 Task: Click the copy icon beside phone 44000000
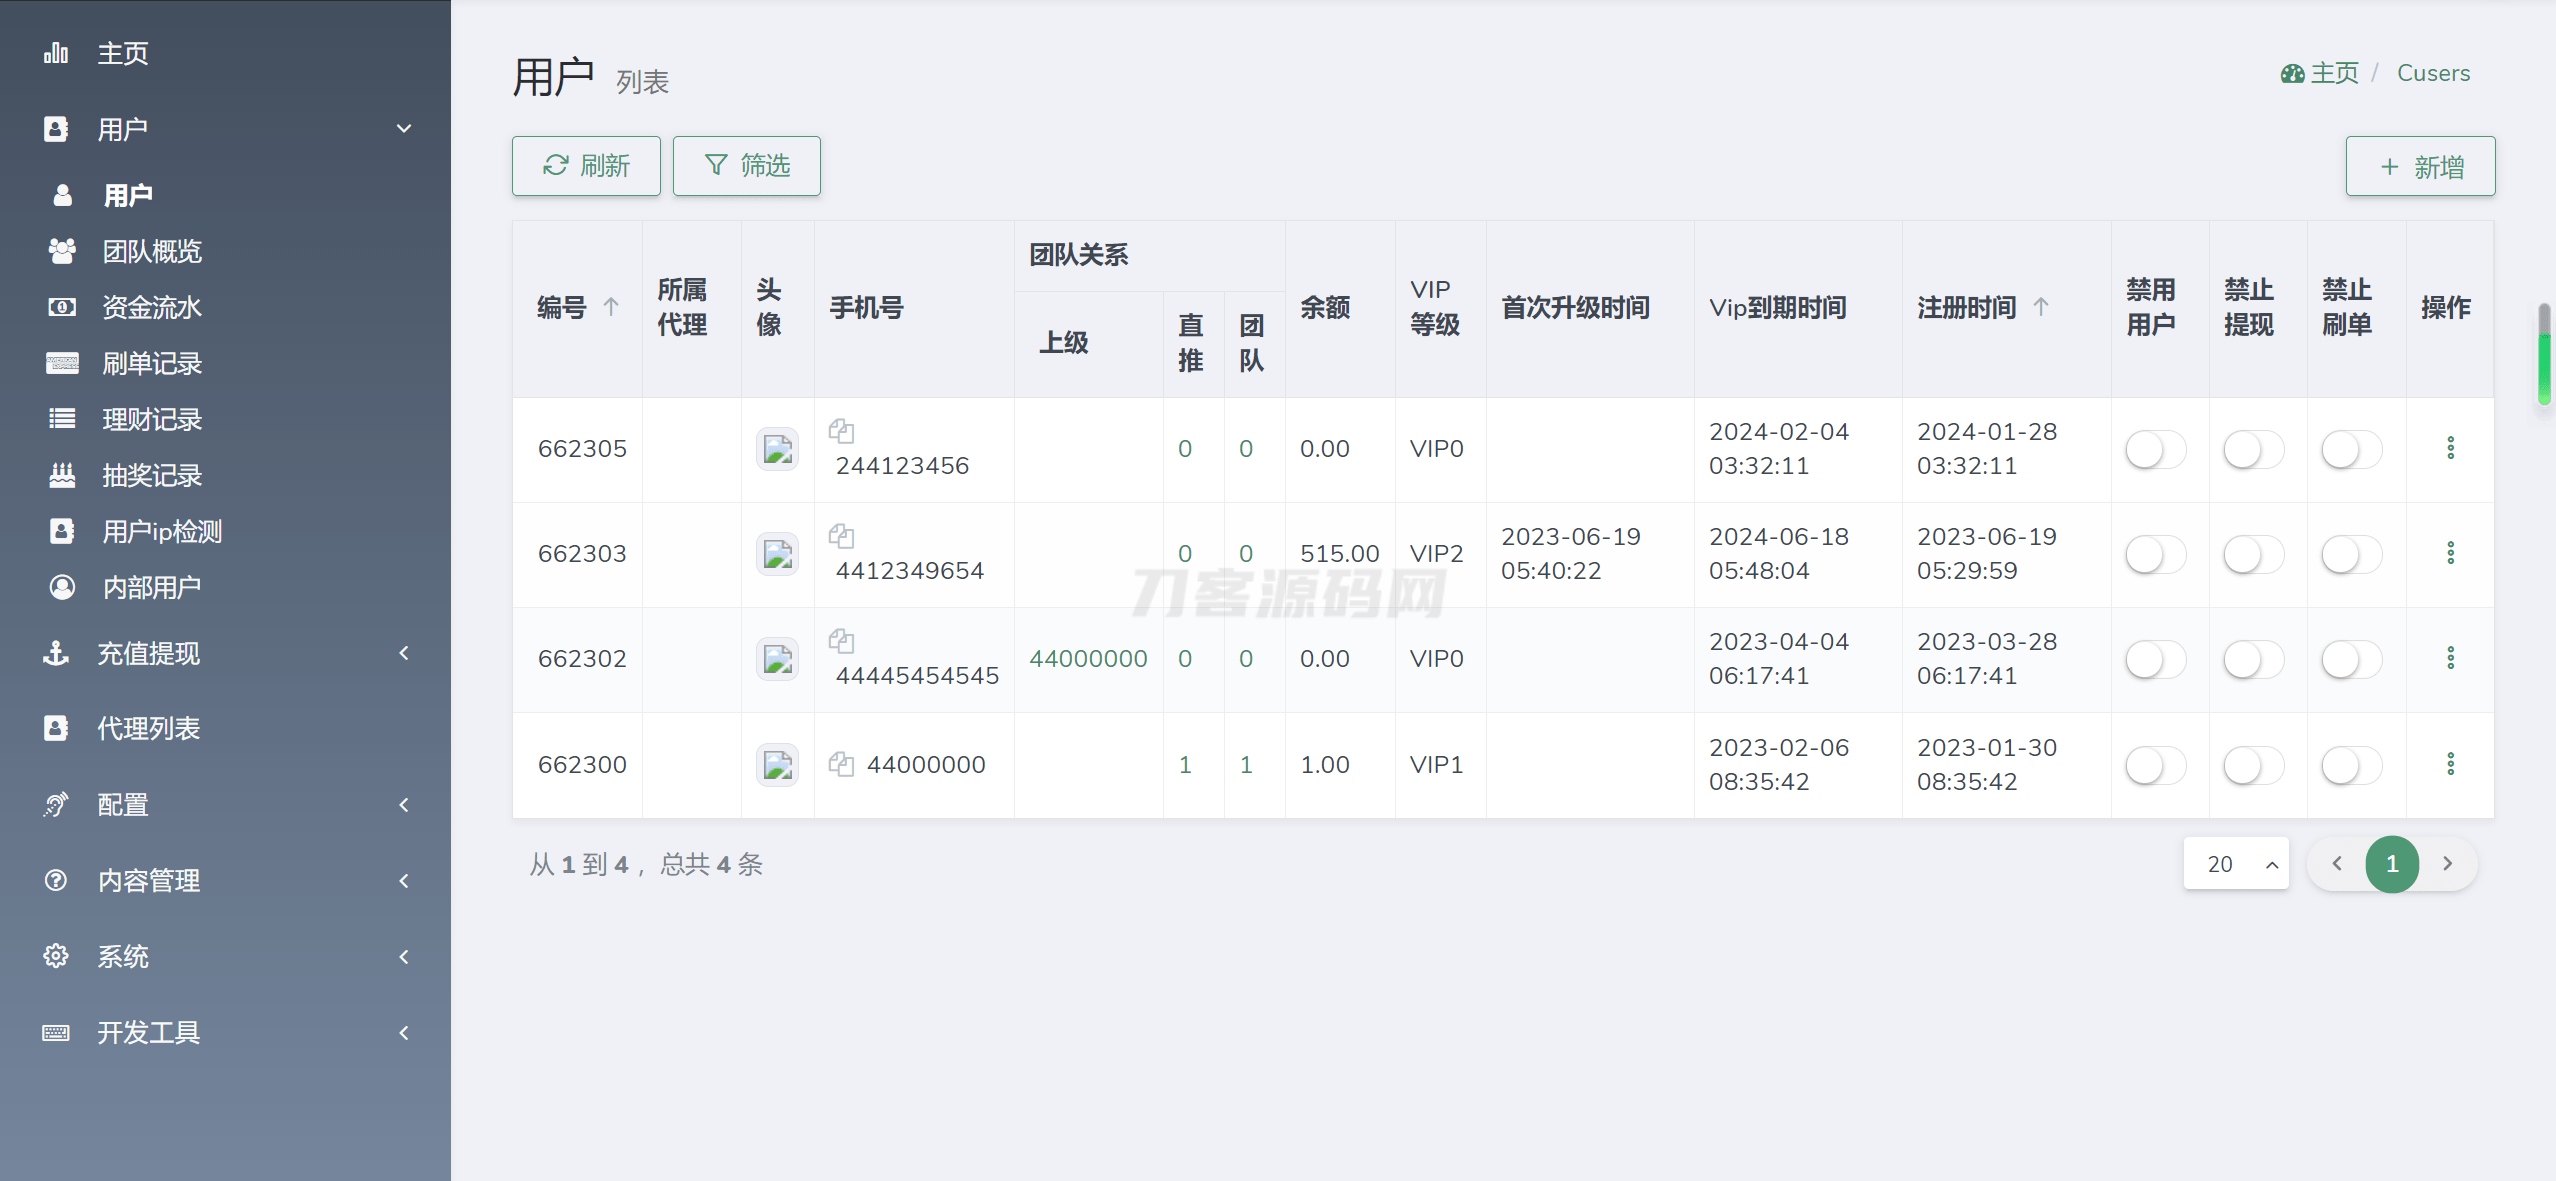[x=841, y=765]
